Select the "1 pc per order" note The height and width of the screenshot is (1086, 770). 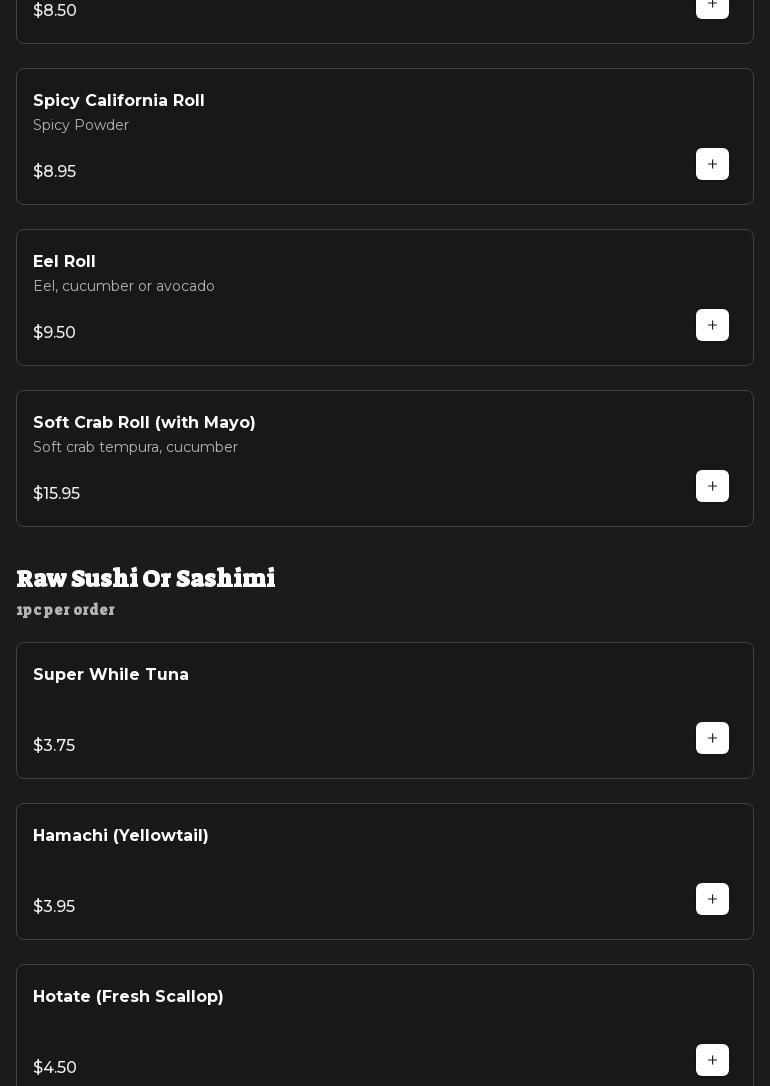66,610
